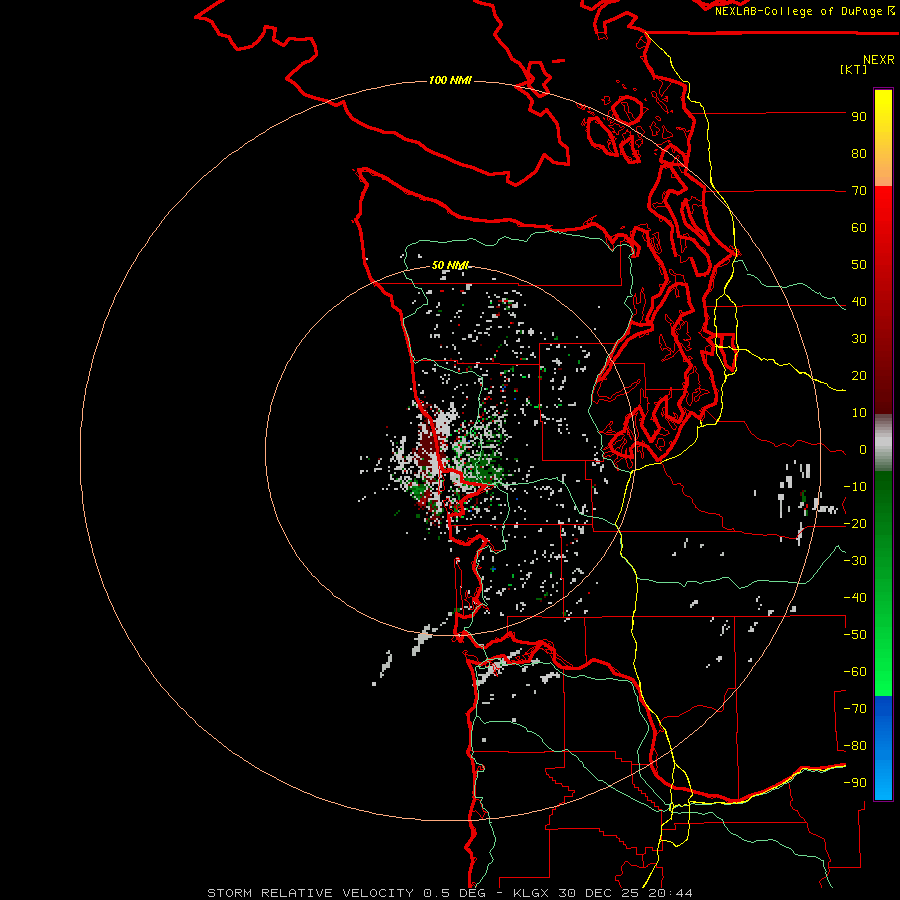Click the -20 knot scale label
This screenshot has width=900, height=900.
pyautogui.click(x=855, y=524)
